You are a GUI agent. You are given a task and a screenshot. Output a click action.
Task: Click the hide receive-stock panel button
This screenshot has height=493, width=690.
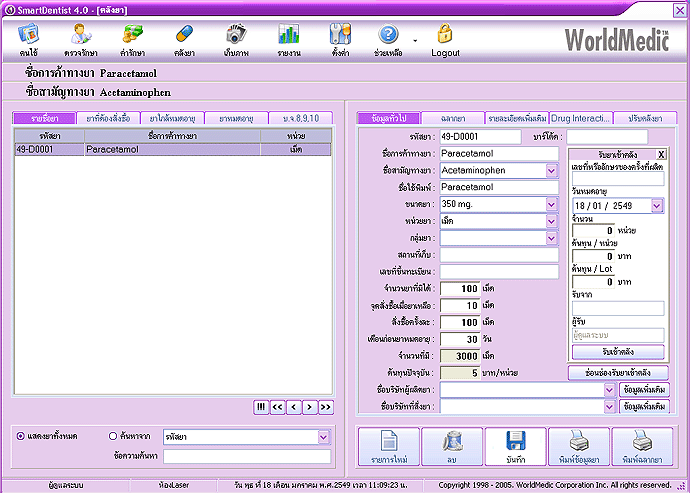618,373
